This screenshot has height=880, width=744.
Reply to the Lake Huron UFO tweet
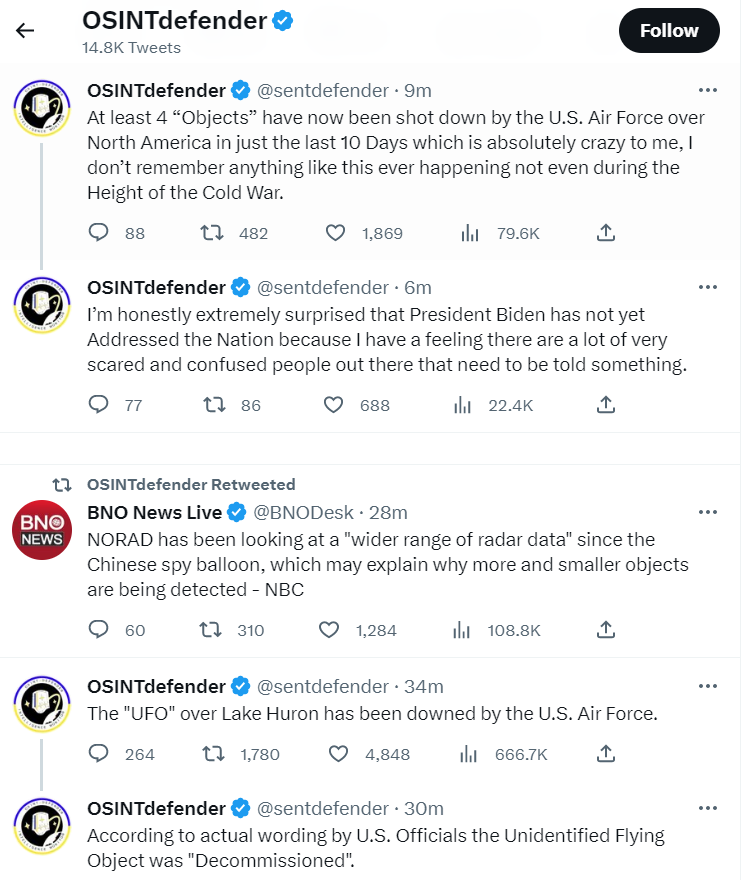(99, 754)
